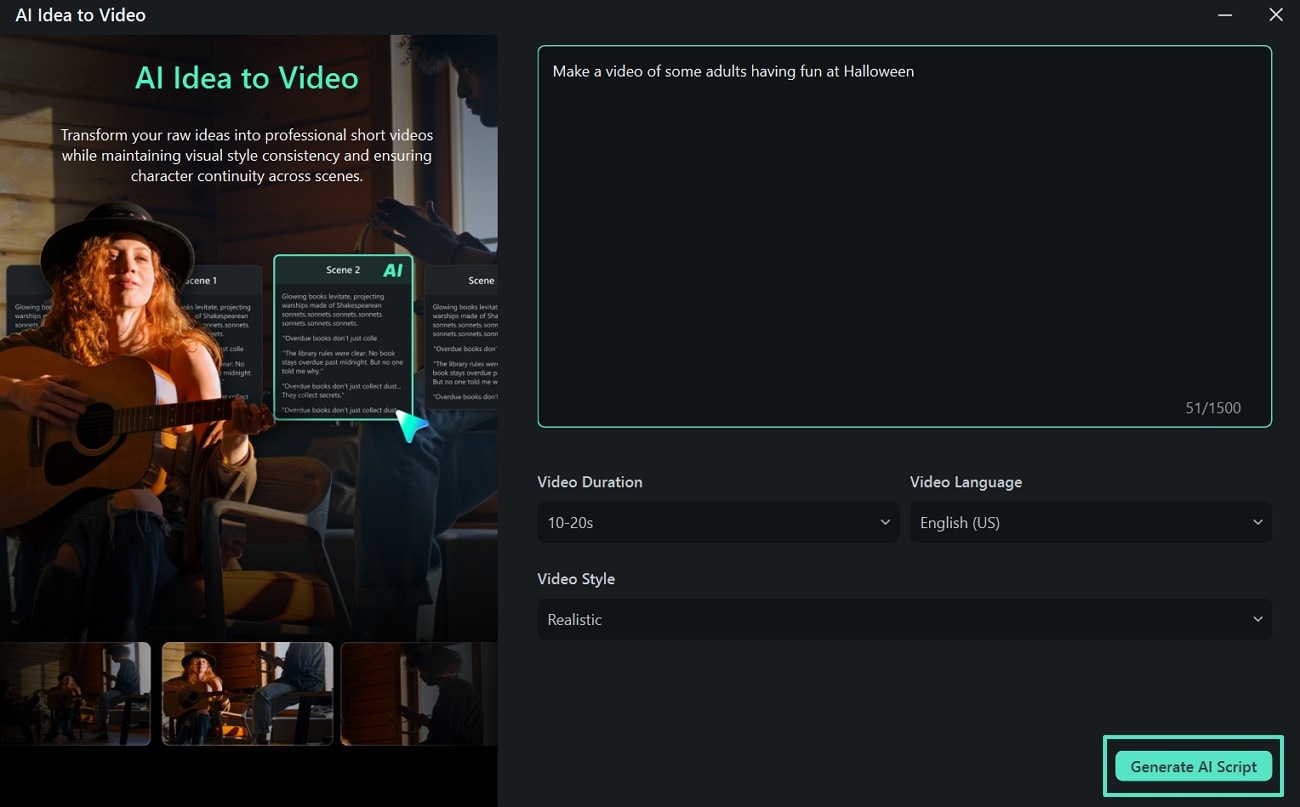The image size is (1300, 807).
Task: Close the AI Idea to Video dialog
Action: [x=1276, y=15]
